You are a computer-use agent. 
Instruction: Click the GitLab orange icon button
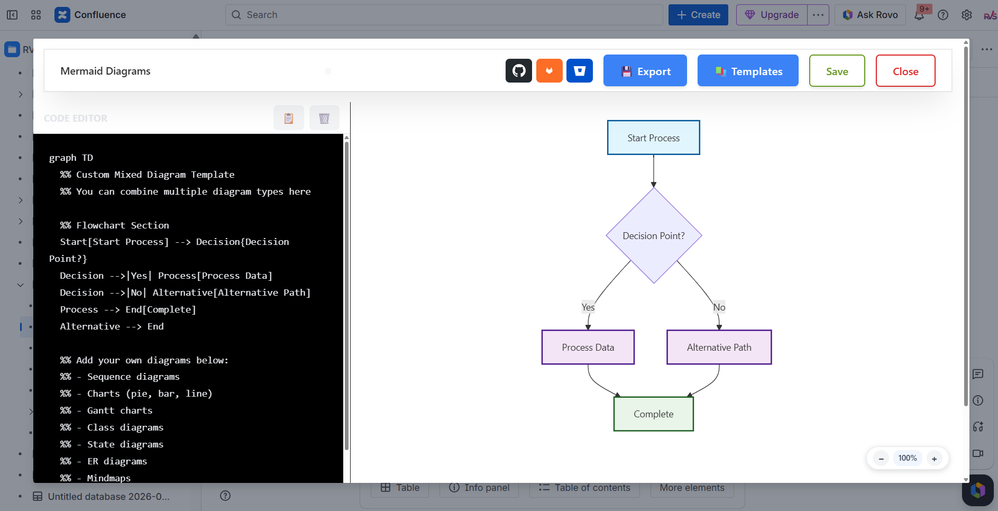tap(549, 71)
